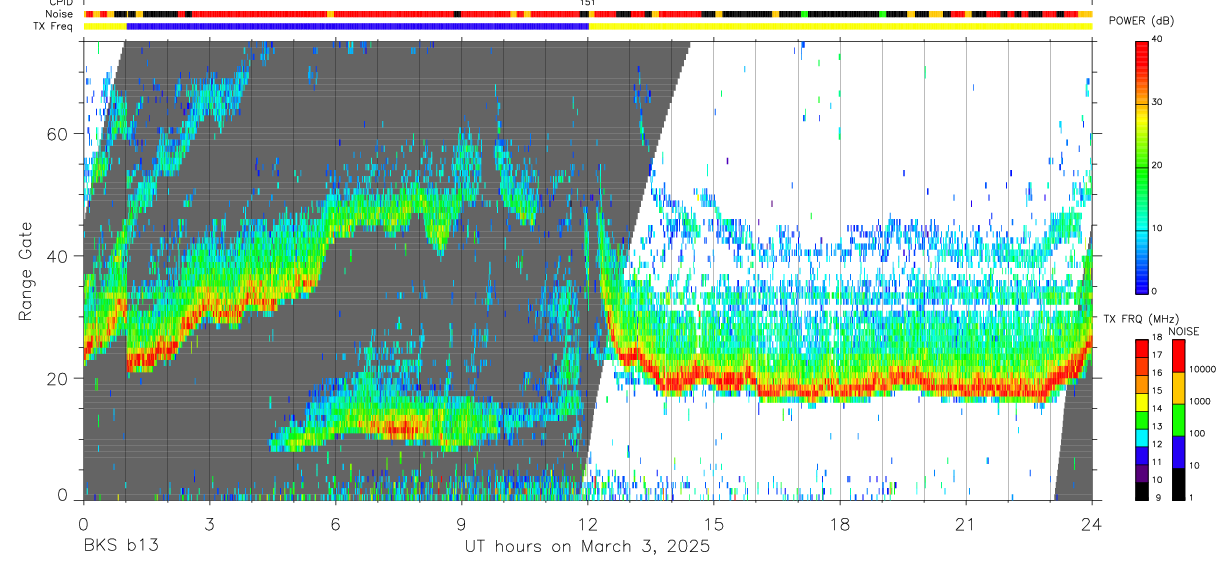Click the 'BKS b13' radar beam label
The height and width of the screenshot is (567, 1228).
(120, 546)
